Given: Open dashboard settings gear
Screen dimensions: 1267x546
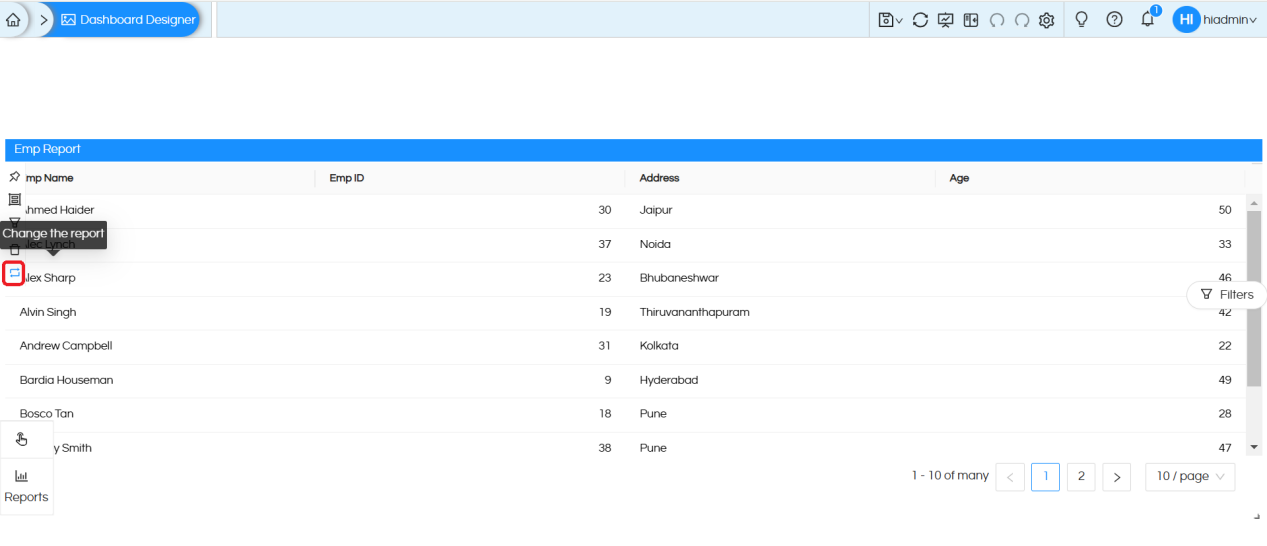Looking at the screenshot, I should (x=1047, y=20).
